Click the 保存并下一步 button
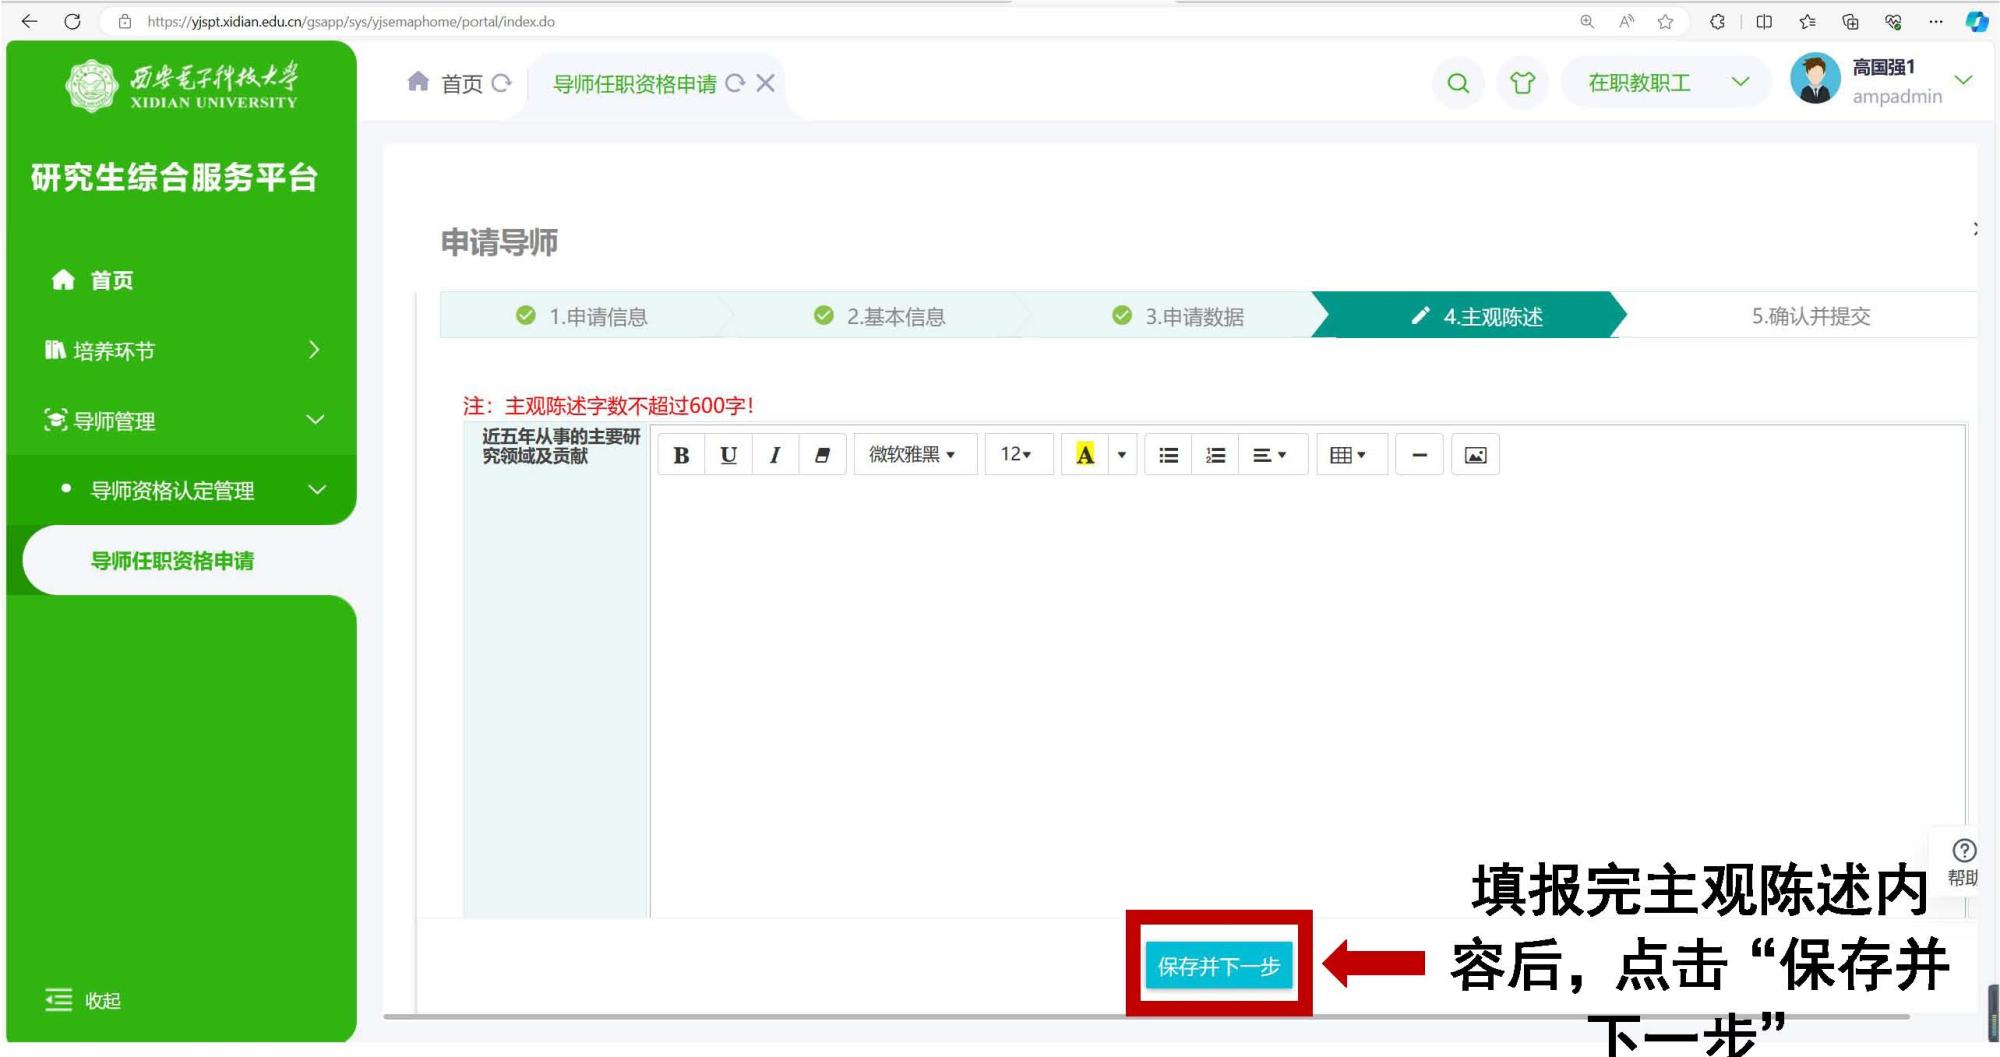Viewport: 2000px width, 1057px height. click(1218, 966)
